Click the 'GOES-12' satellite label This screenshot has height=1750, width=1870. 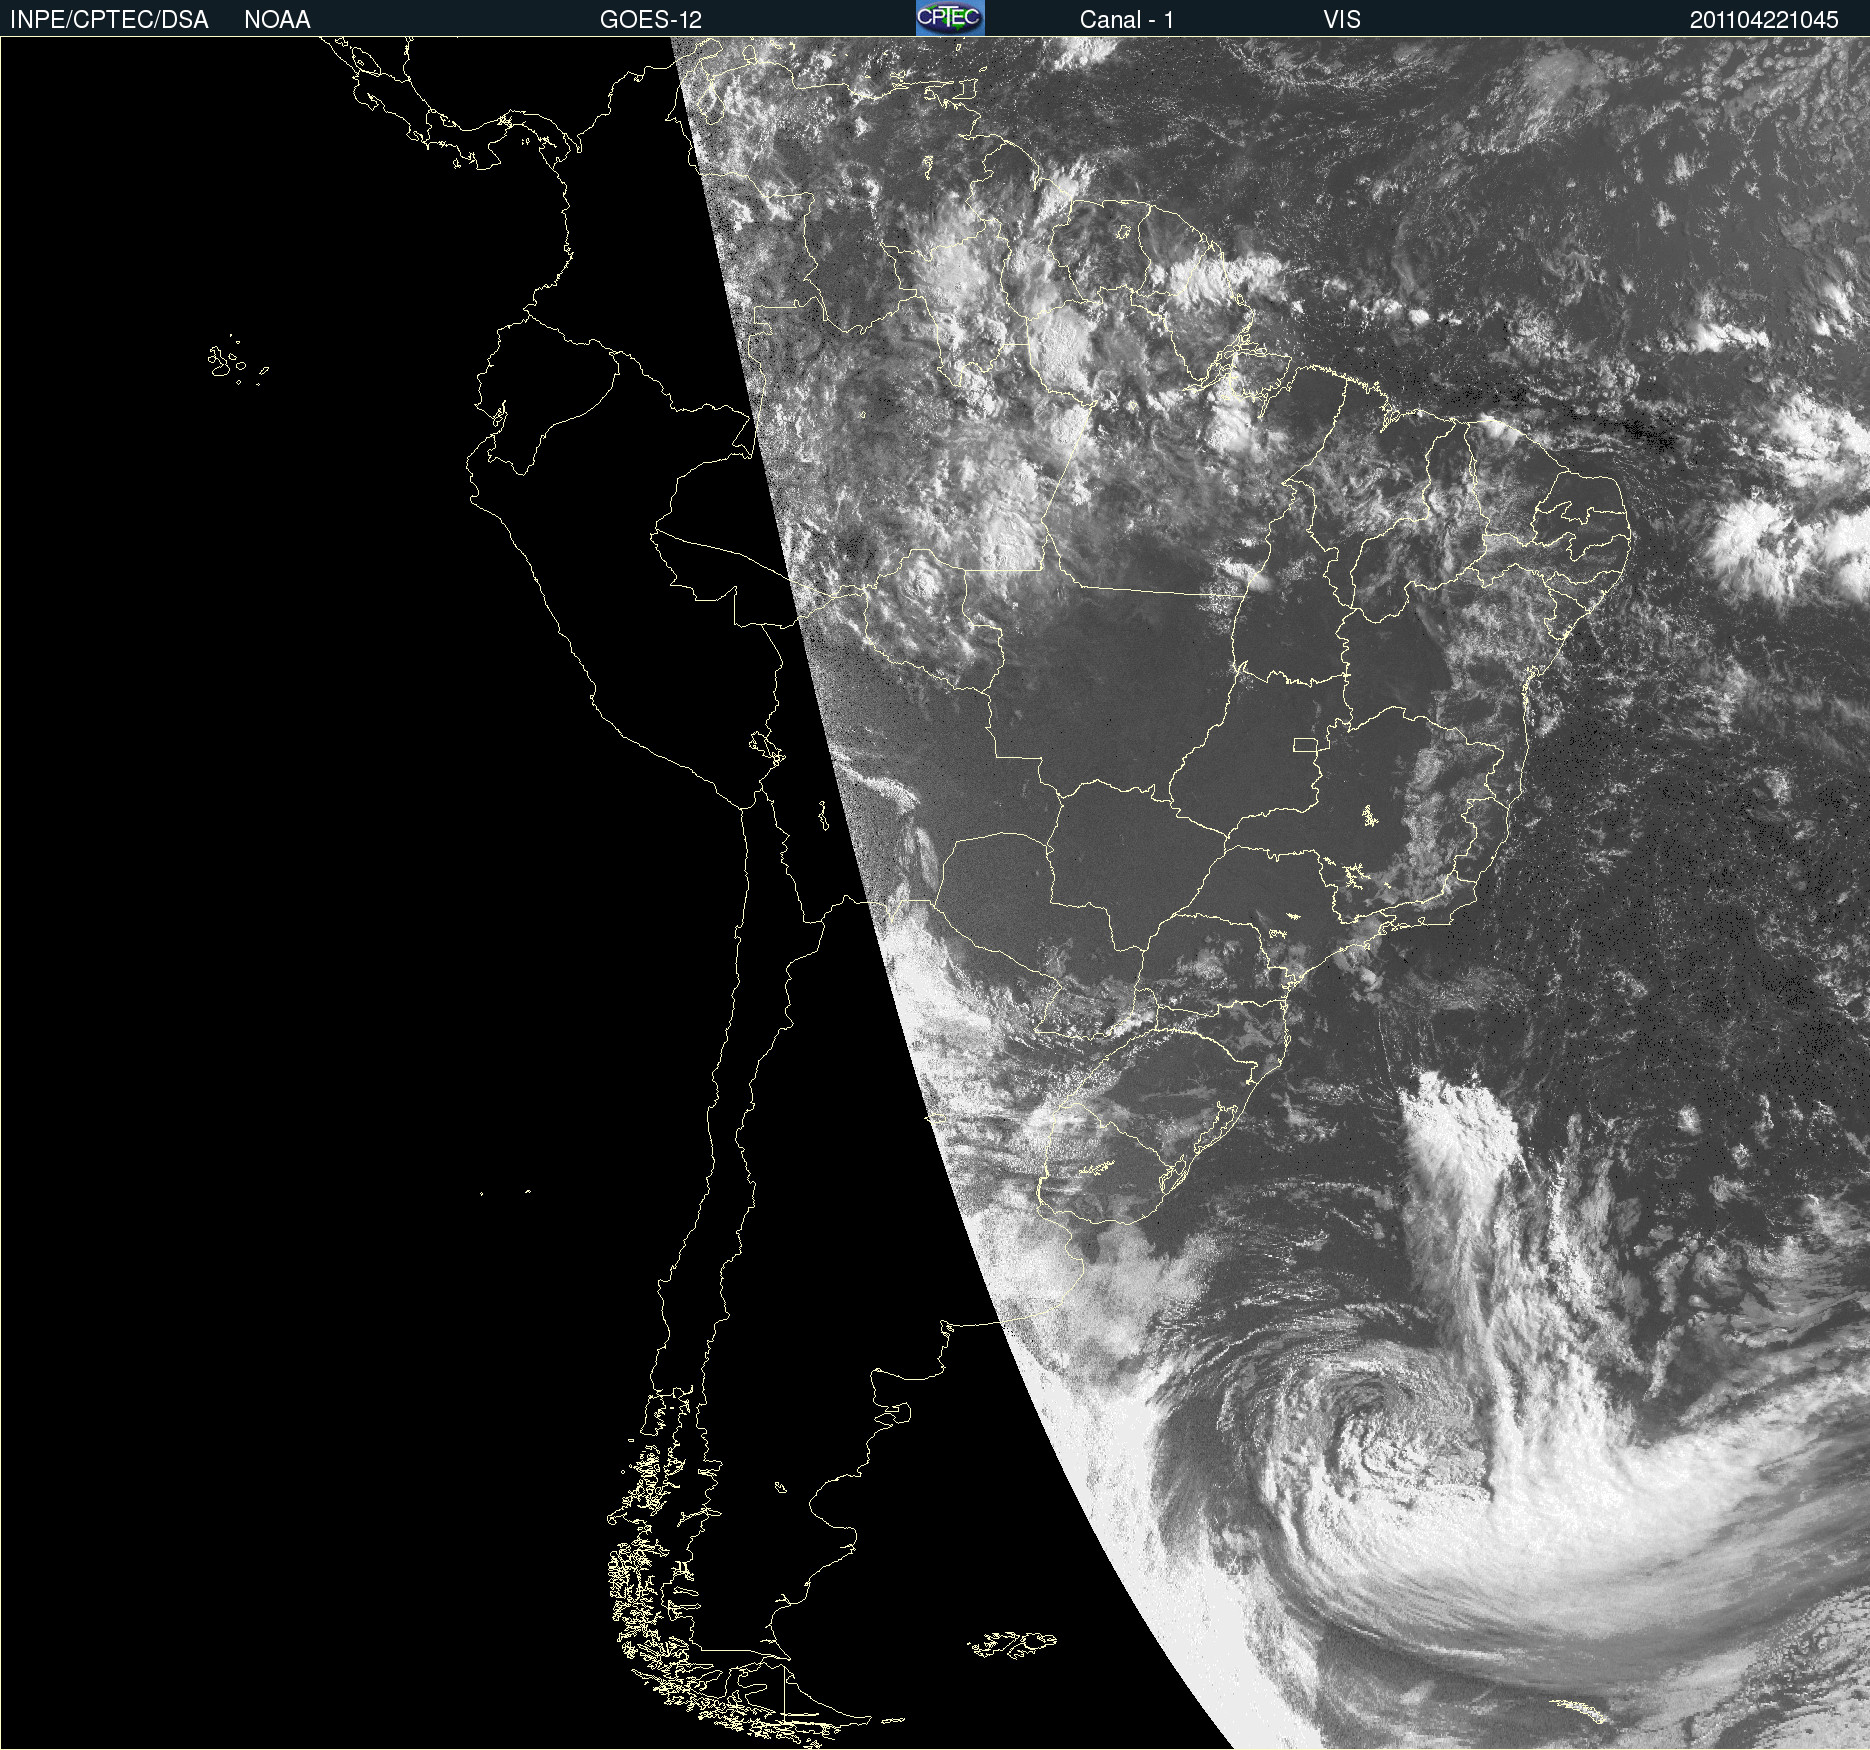pos(651,20)
